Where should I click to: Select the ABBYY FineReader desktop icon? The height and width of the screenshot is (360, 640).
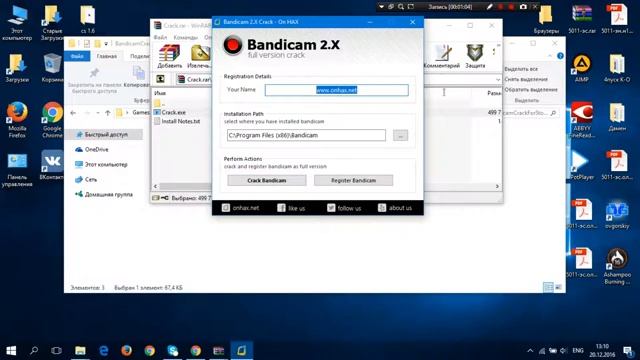pos(582,120)
